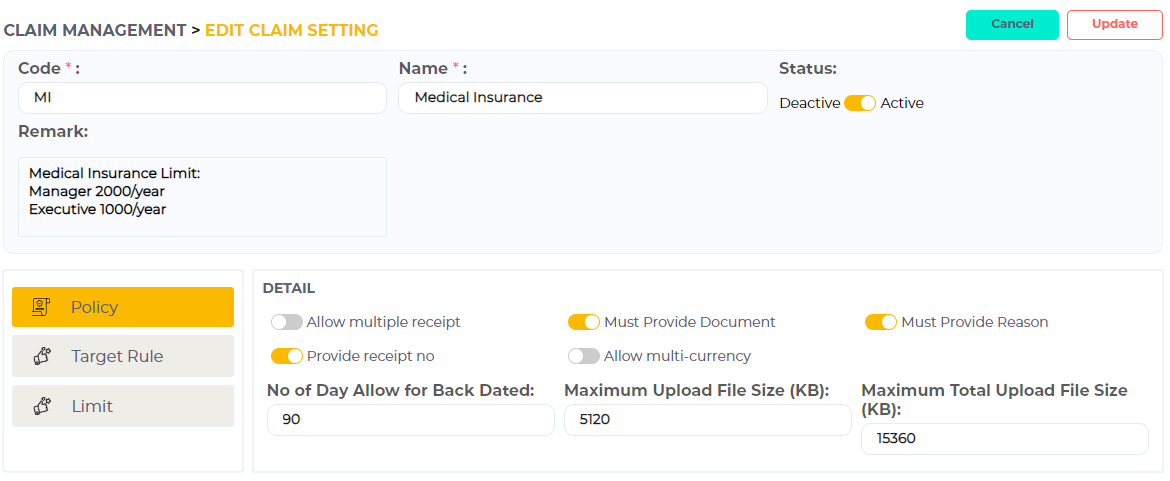The height and width of the screenshot is (481, 1170).
Task: Enable Allow multiple receipt toggle
Action: [x=286, y=322]
